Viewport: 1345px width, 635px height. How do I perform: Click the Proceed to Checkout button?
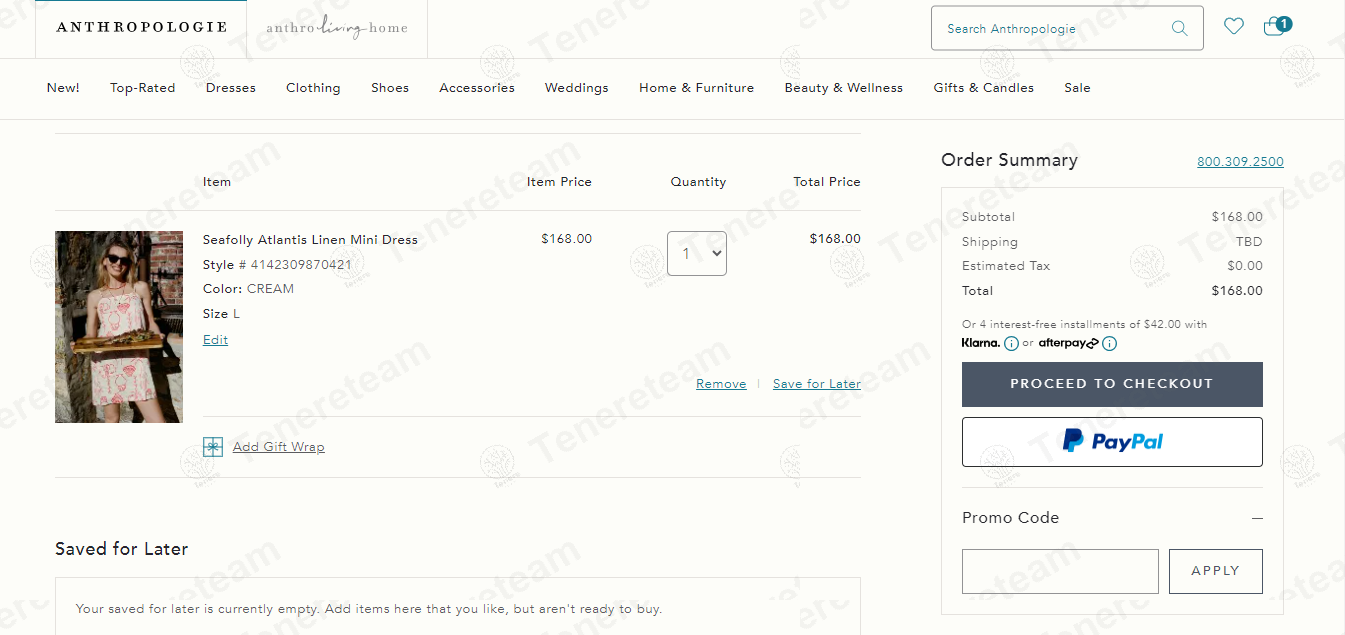1112,384
